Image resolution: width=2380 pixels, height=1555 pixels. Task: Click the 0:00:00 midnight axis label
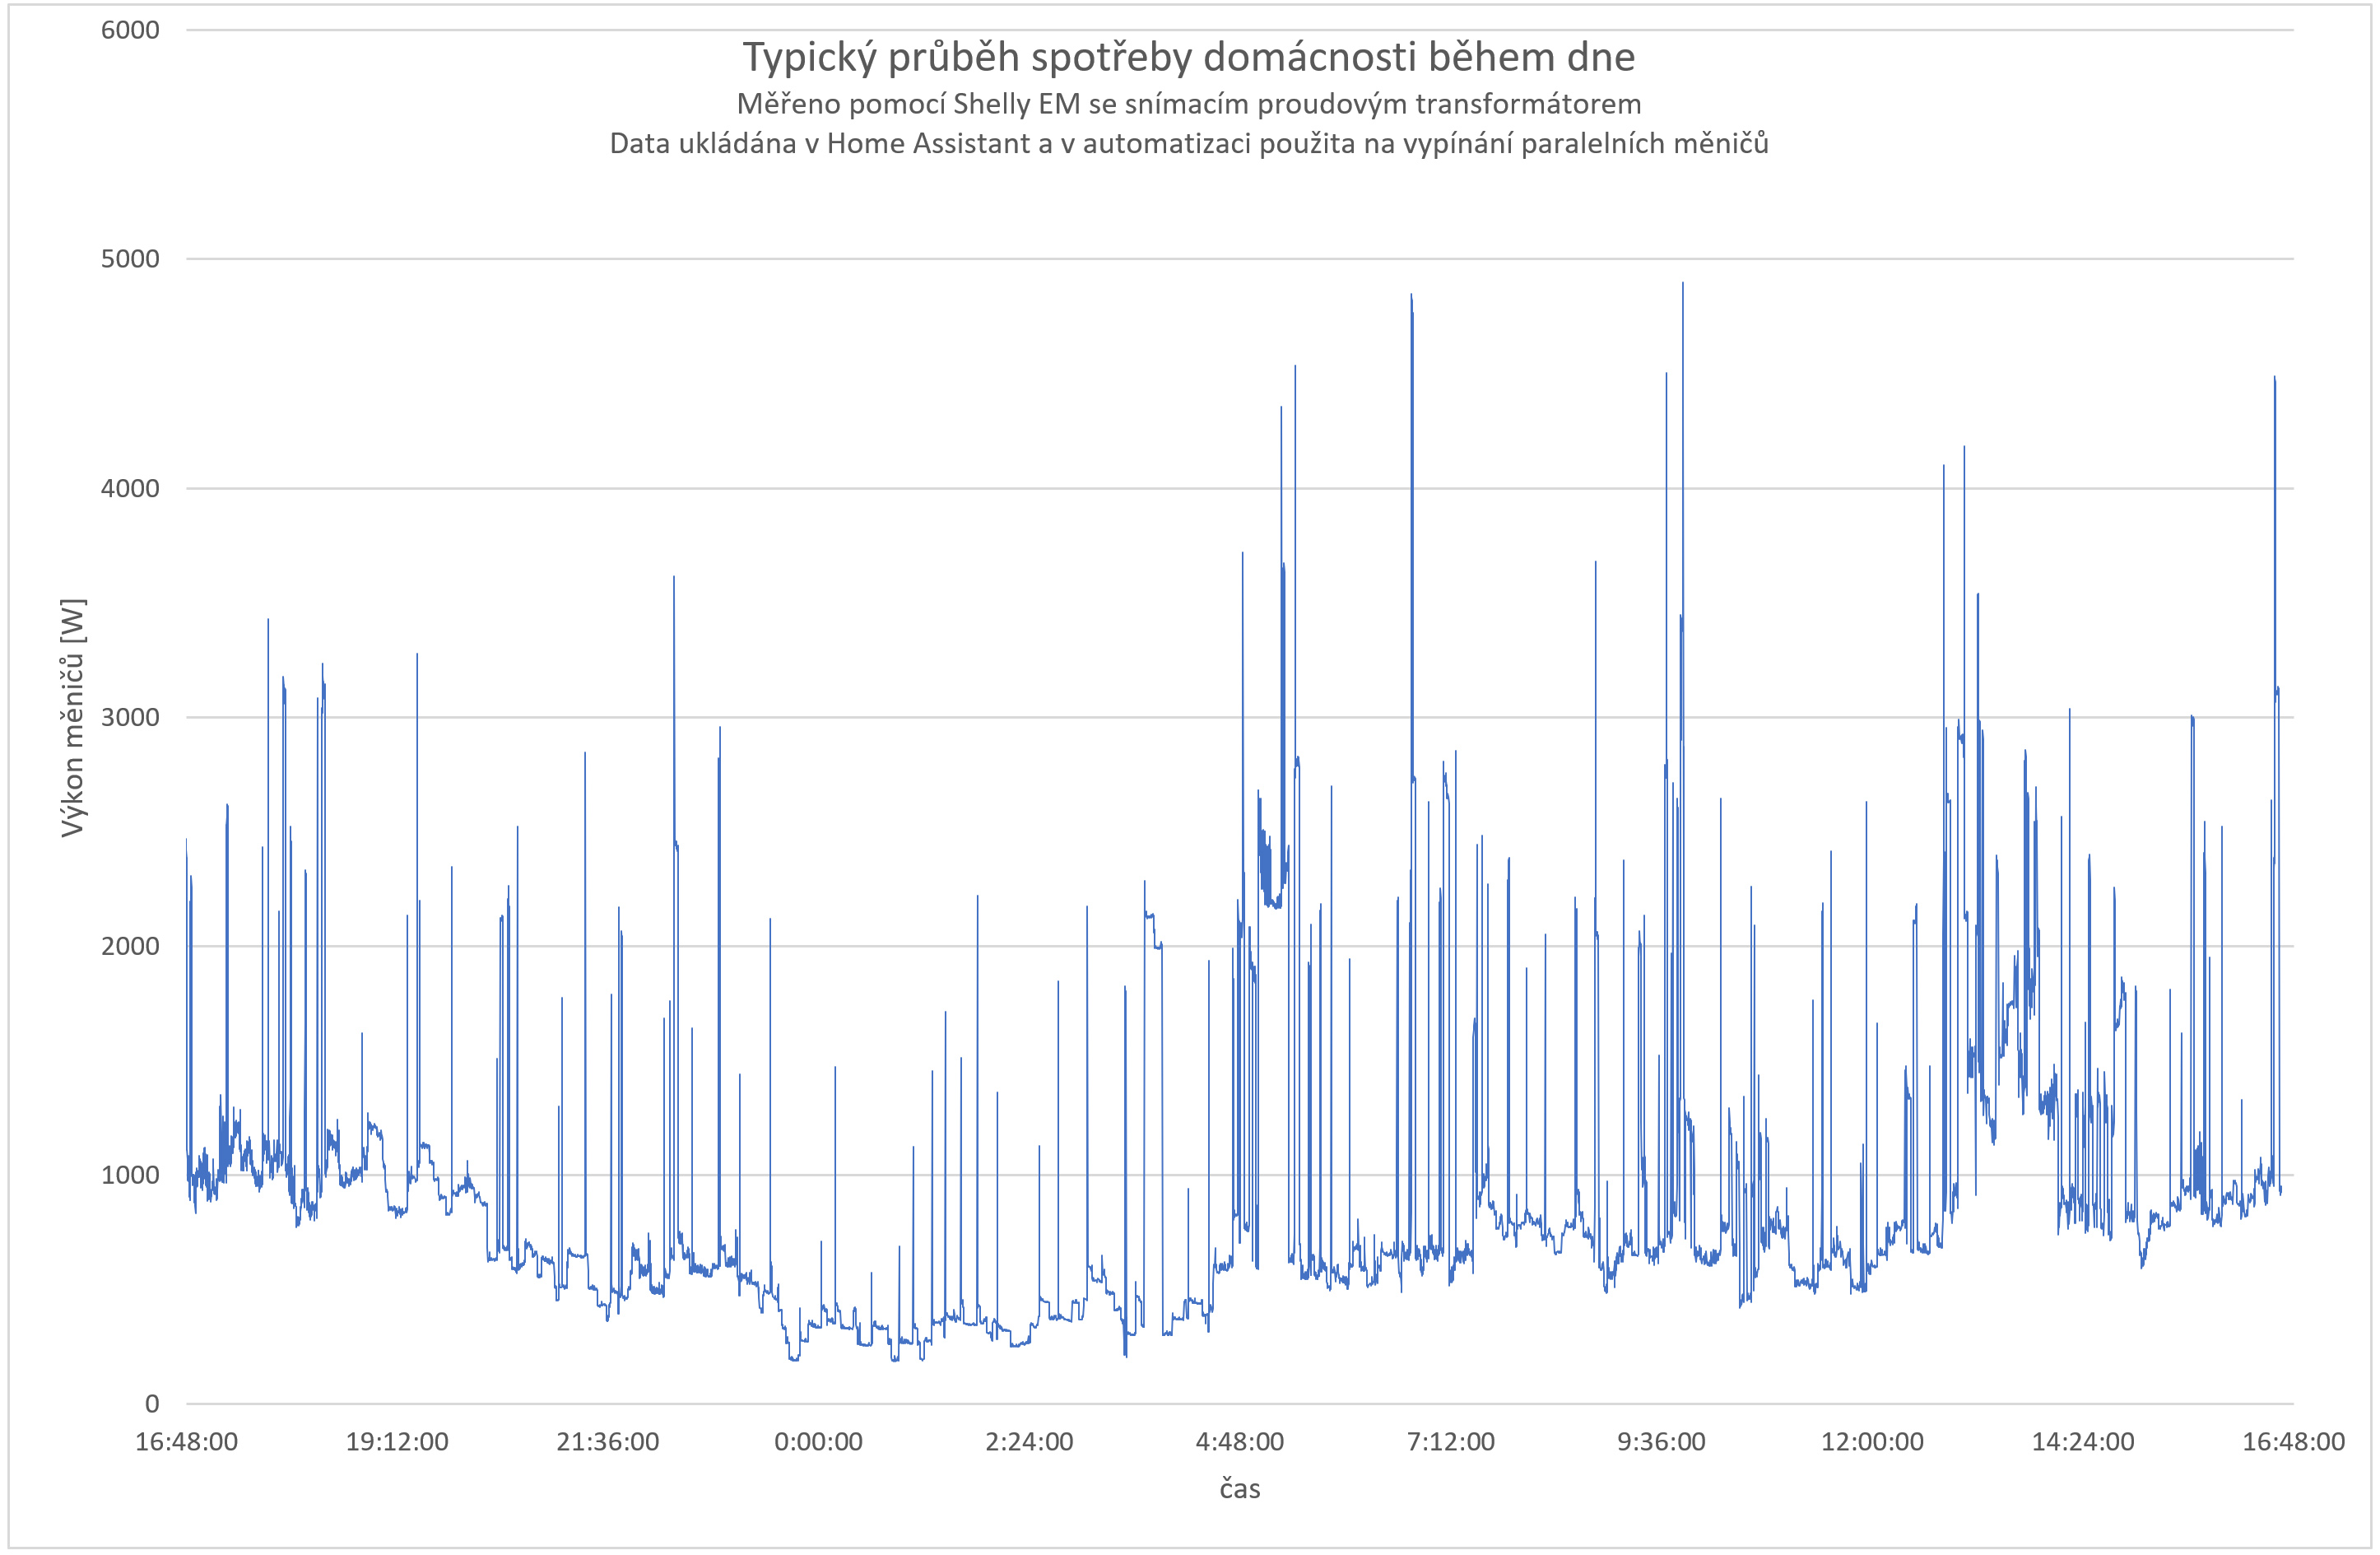818,1442
